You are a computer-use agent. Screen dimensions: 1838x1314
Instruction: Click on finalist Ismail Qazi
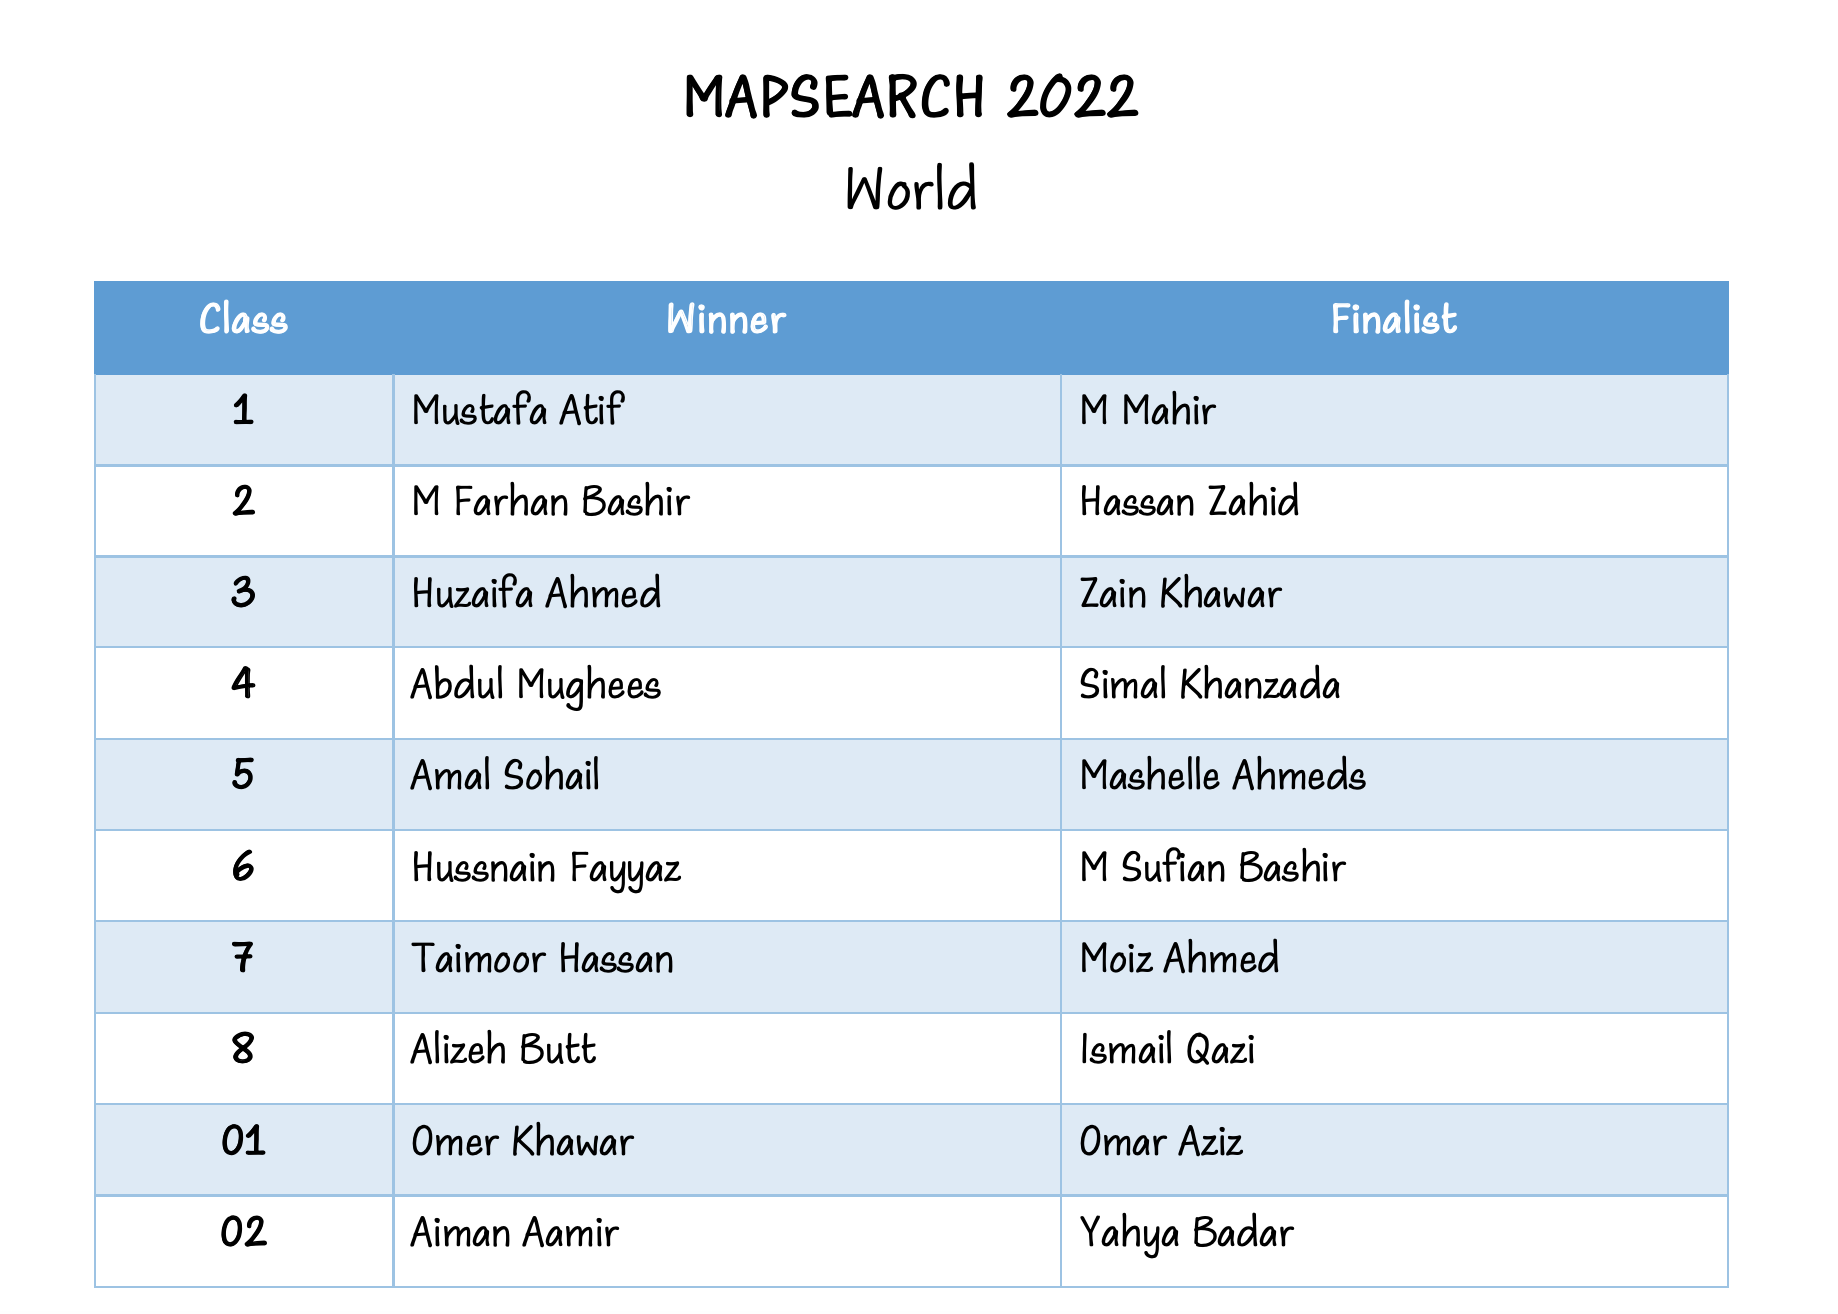(x=1167, y=1050)
